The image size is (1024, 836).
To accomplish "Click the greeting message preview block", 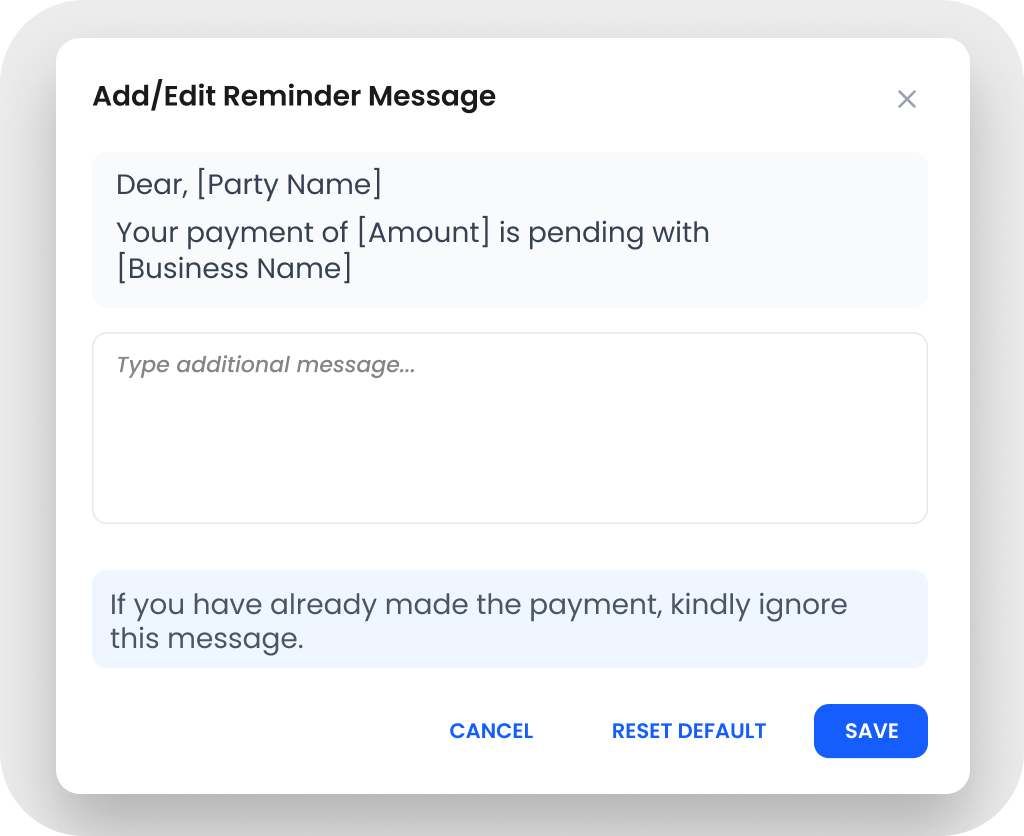I will tap(510, 229).
